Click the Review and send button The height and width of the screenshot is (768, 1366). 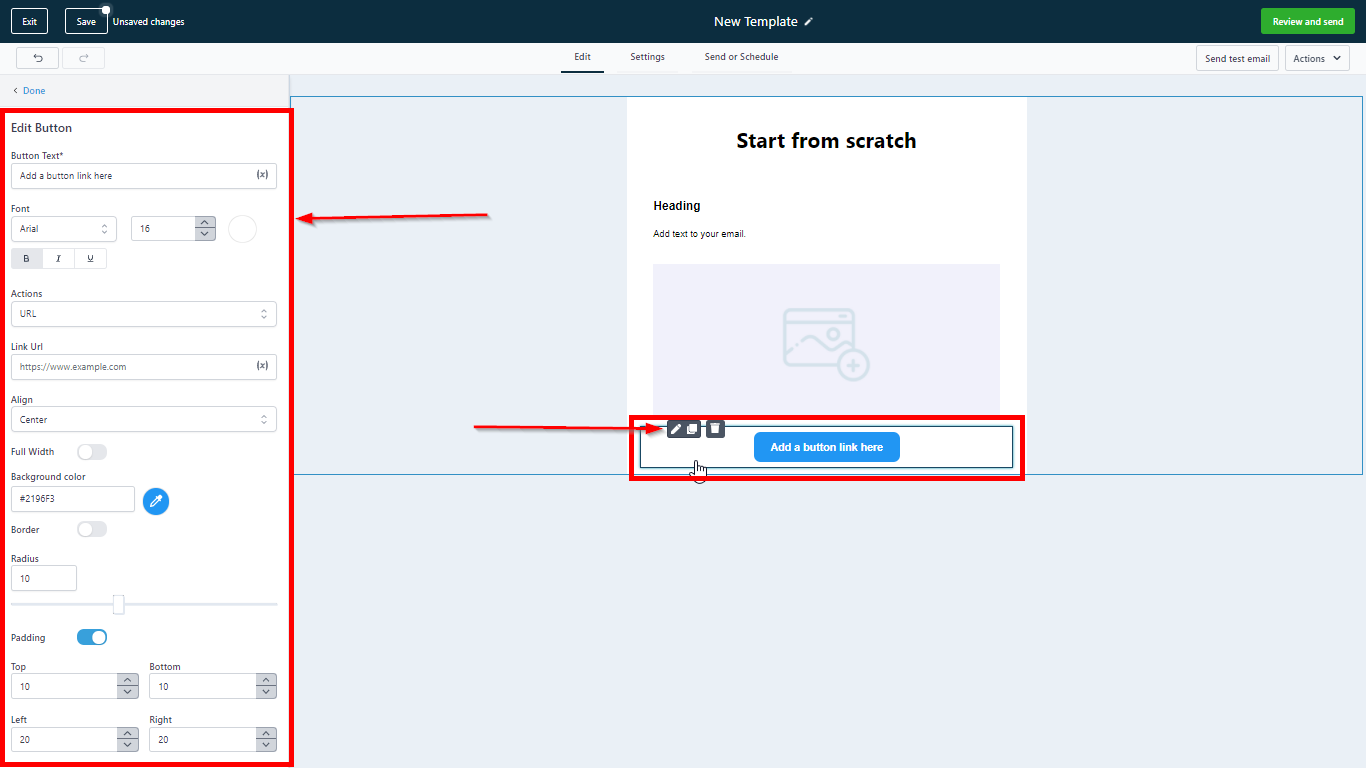(x=1307, y=22)
